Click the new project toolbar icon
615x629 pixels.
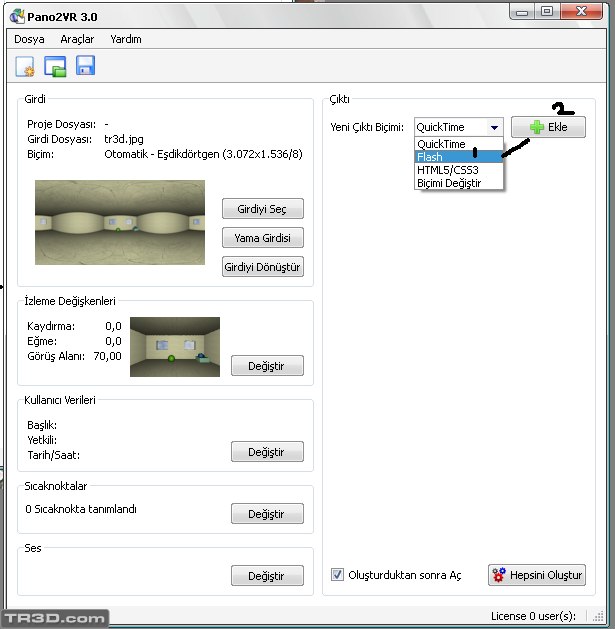tap(25, 67)
